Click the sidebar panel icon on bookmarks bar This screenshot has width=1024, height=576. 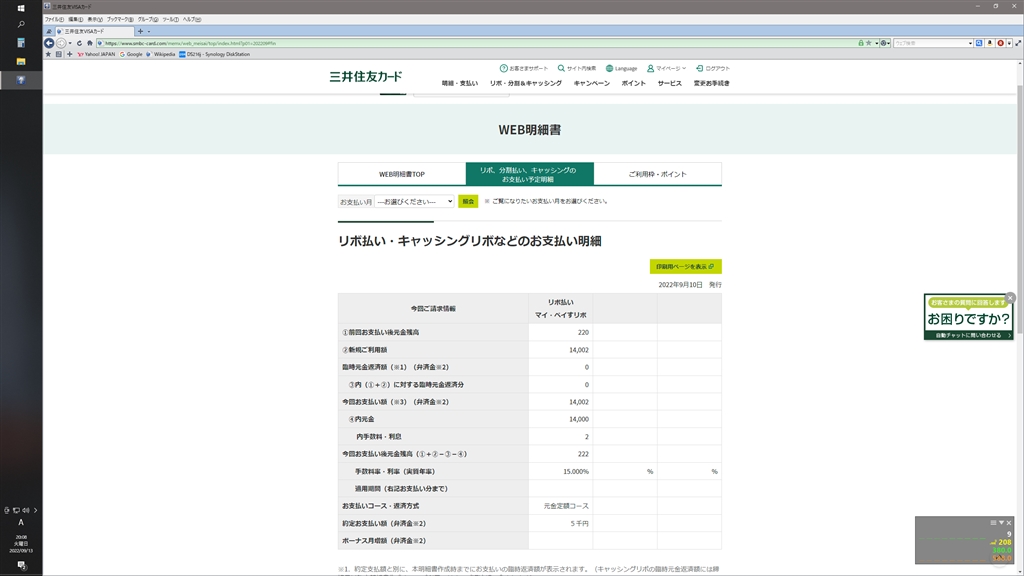tap(59, 54)
